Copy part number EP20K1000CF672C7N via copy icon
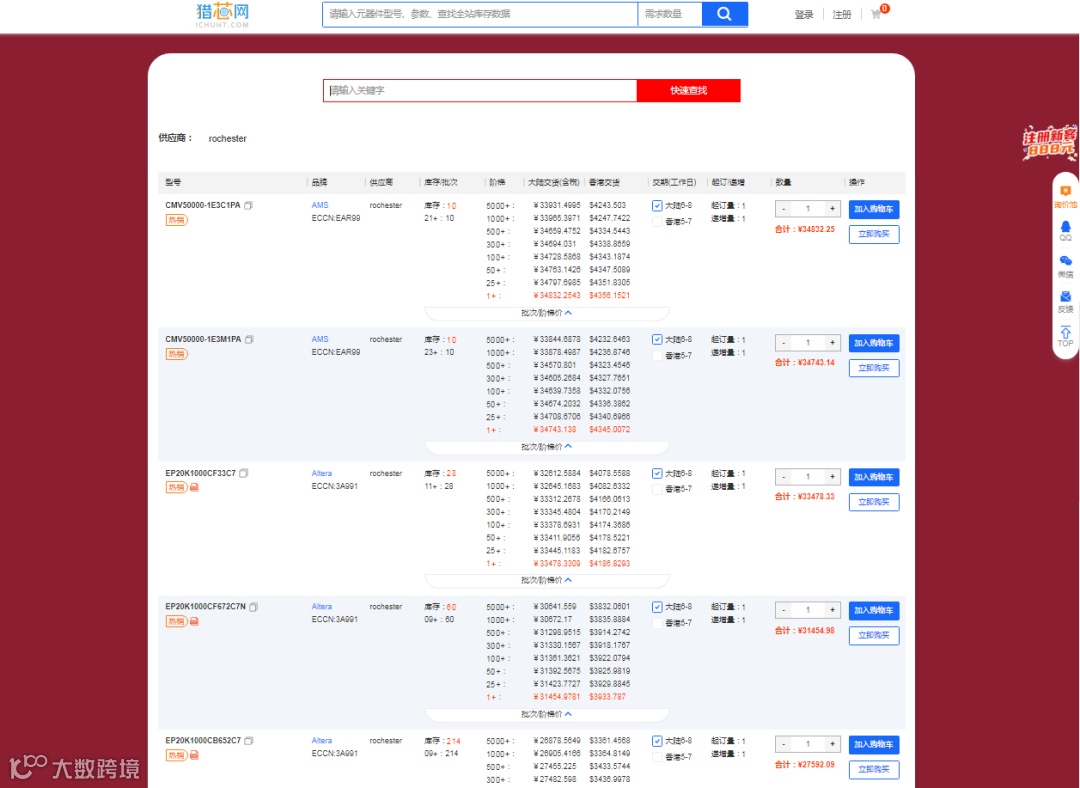 coord(253,607)
